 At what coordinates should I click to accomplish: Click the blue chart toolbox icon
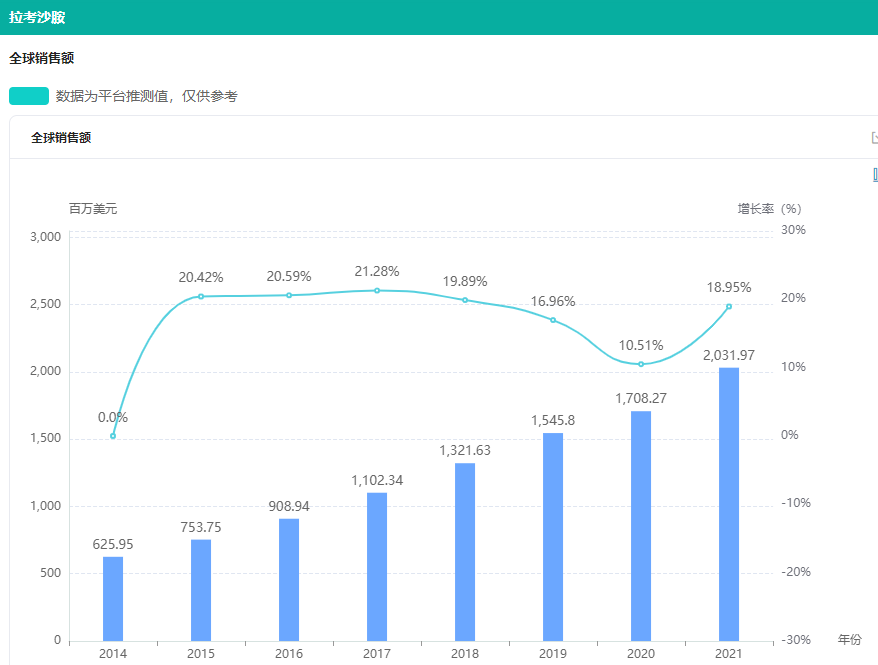click(x=875, y=175)
